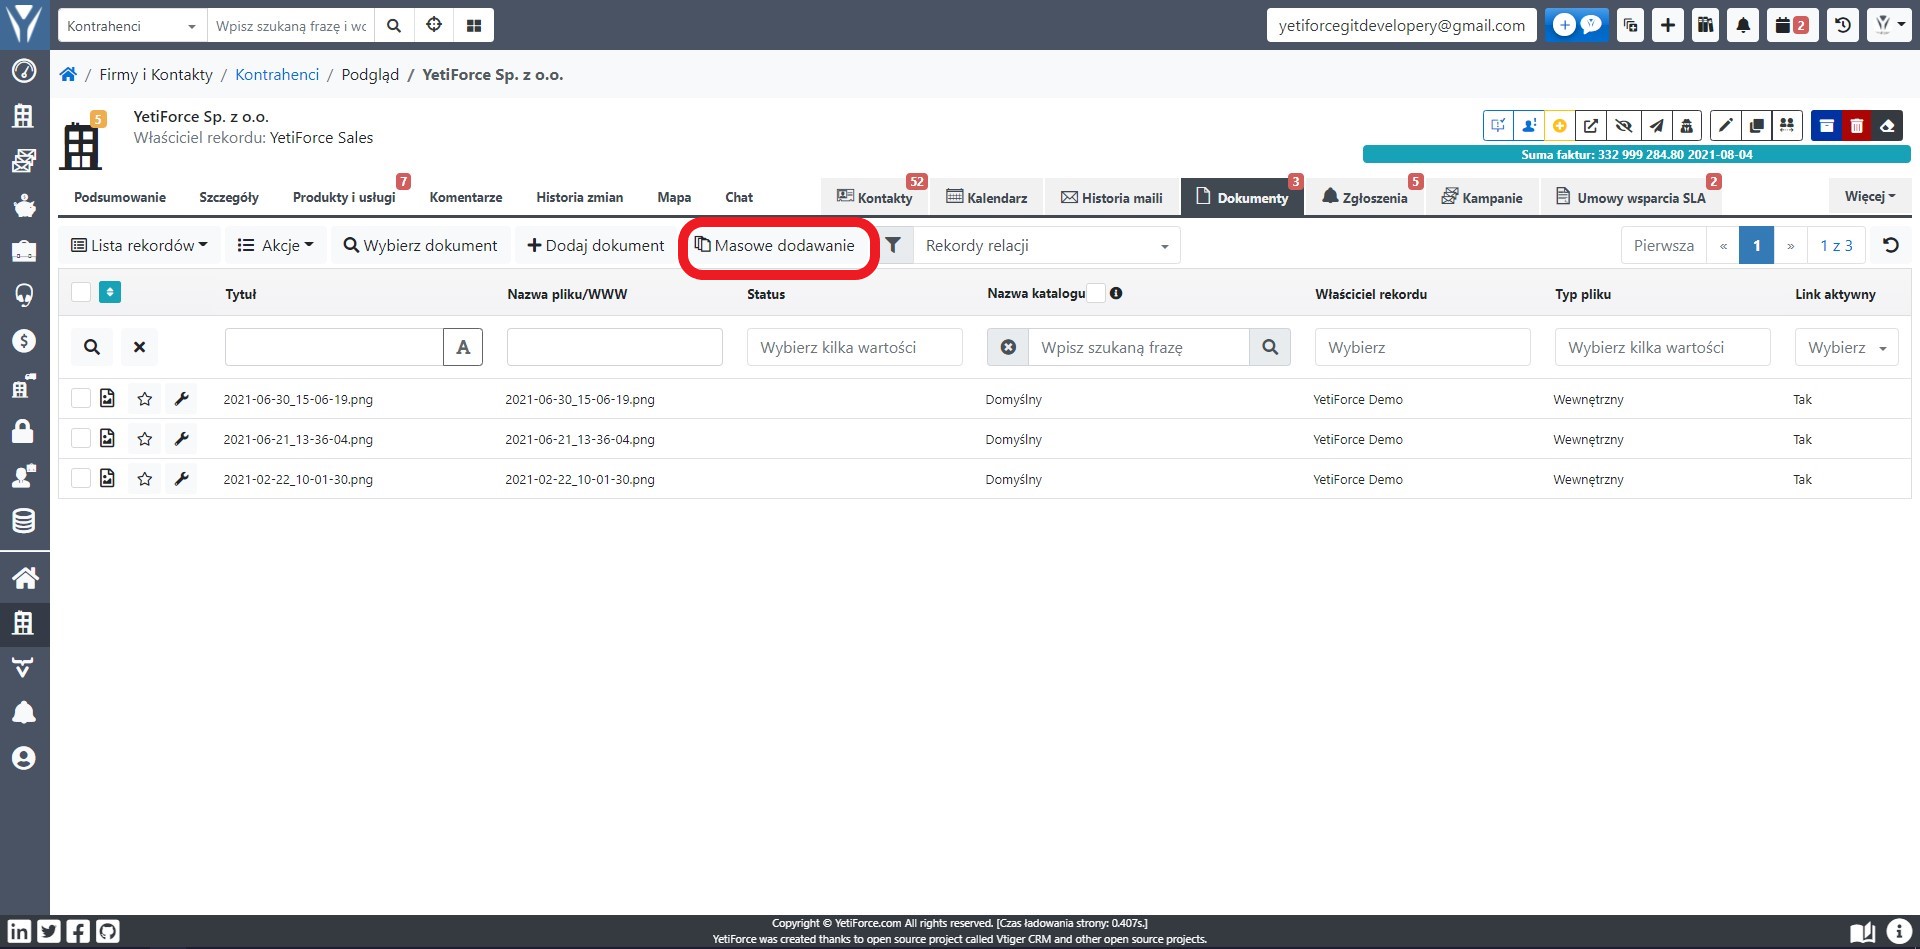Click the blue archive record icon

[1827, 125]
